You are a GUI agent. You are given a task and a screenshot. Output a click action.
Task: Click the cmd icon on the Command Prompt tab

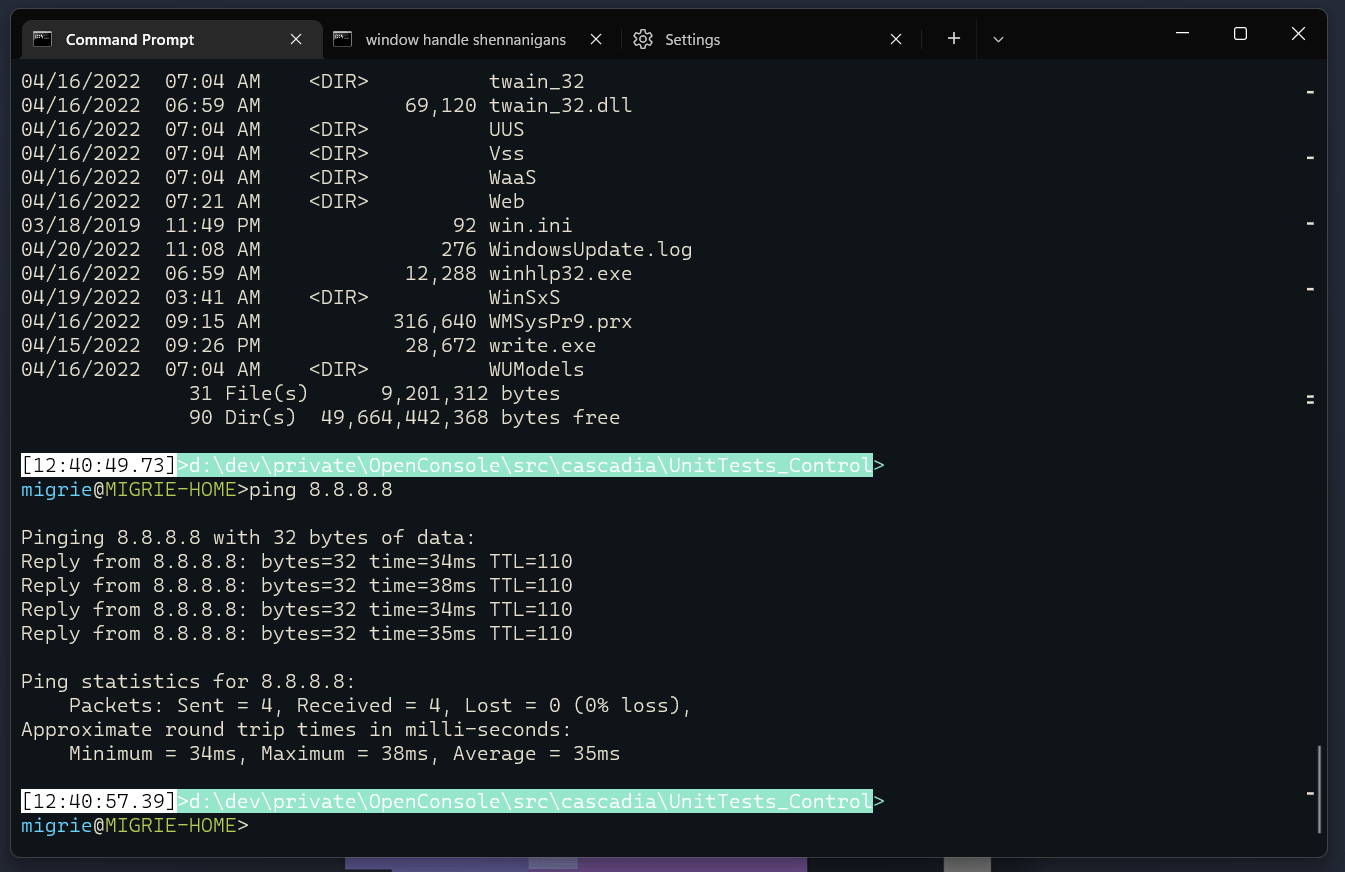click(42, 39)
